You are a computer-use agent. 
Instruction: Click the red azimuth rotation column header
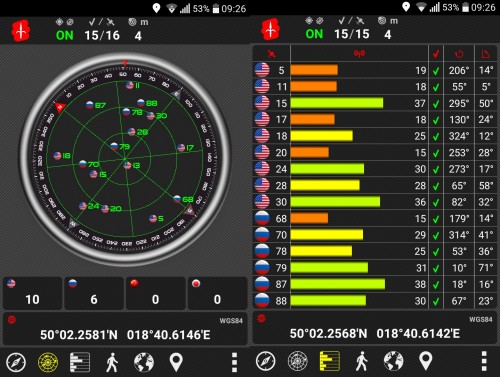[x=459, y=54]
